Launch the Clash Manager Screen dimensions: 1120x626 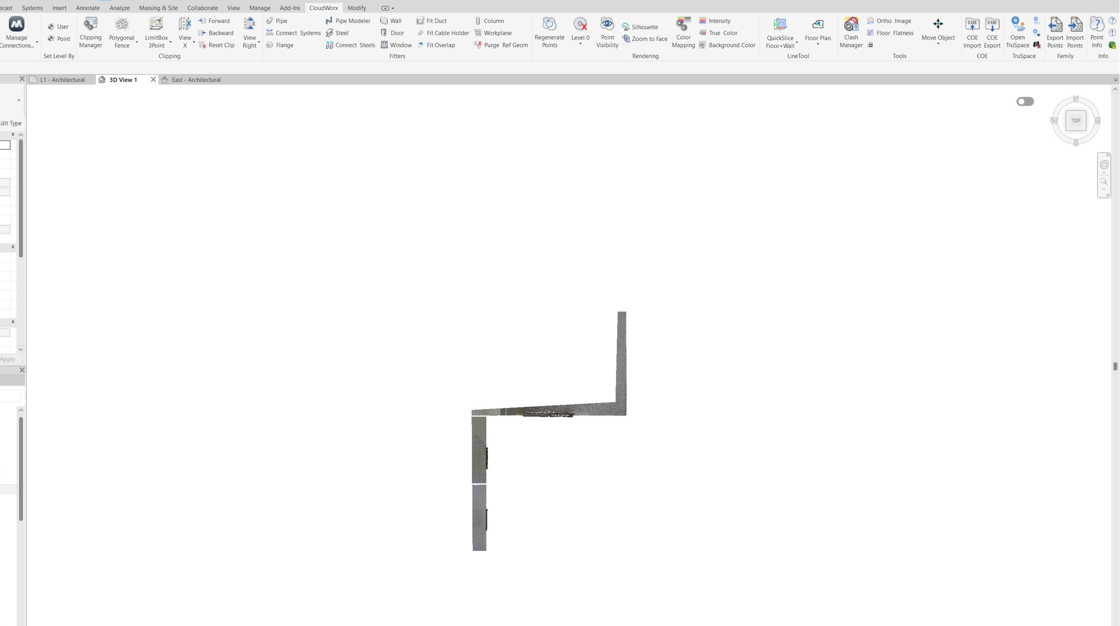point(851,31)
